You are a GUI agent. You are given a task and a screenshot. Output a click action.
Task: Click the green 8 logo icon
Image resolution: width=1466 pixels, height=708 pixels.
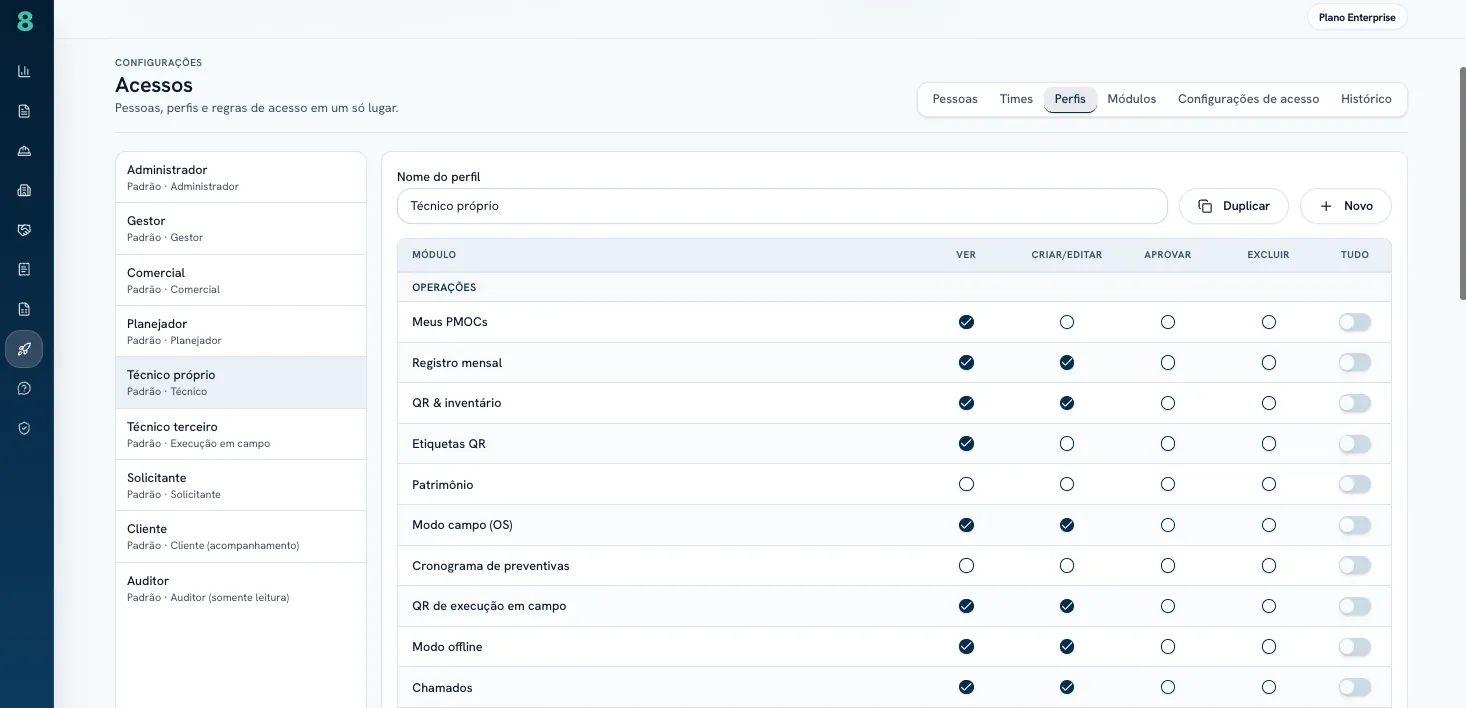tap(25, 21)
